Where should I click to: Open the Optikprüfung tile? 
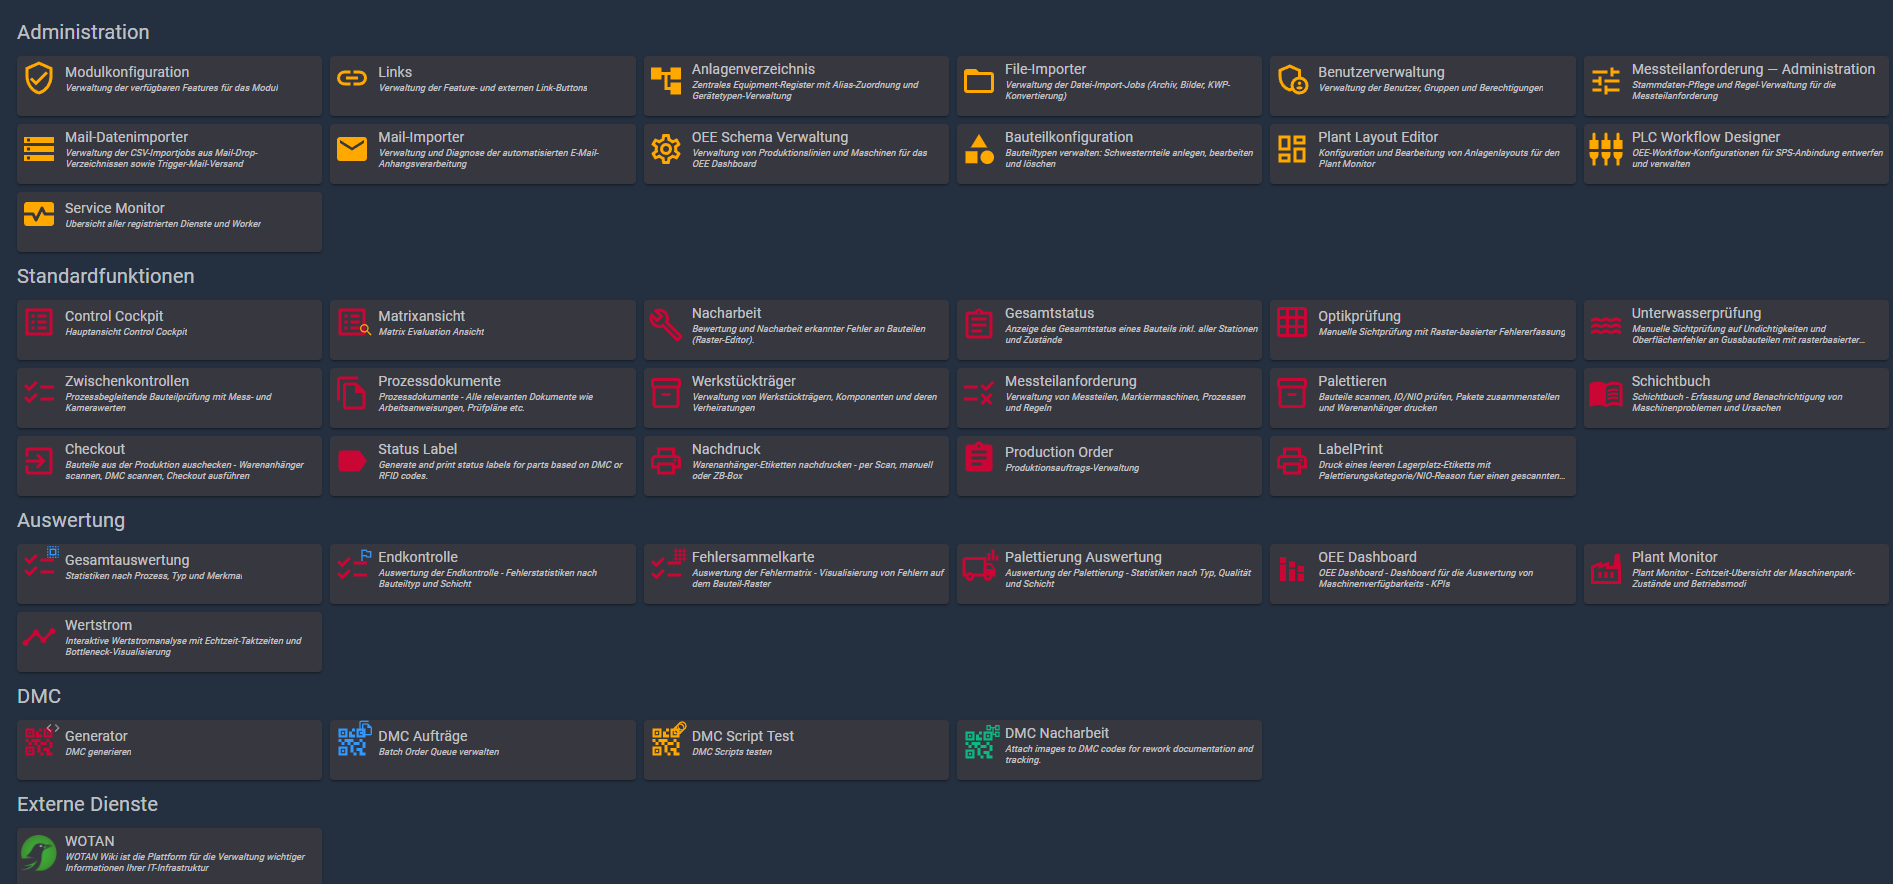[1422, 330]
